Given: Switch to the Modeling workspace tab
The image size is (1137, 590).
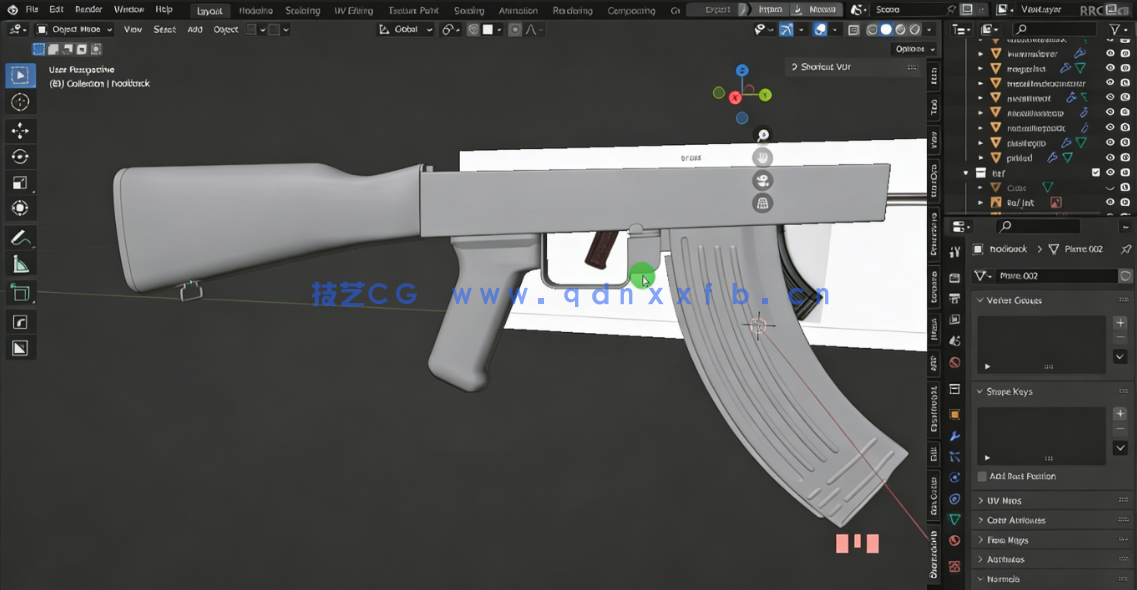Looking at the screenshot, I should [x=255, y=10].
